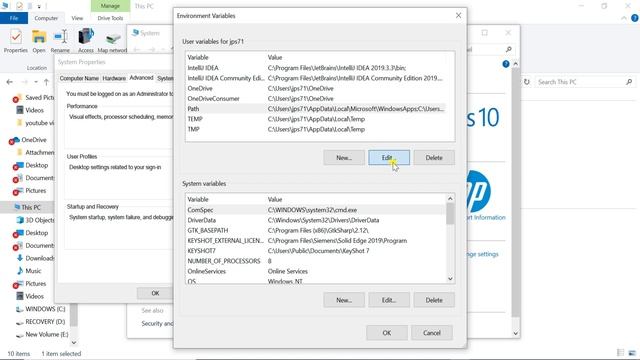Click Delete button under User variables
The height and width of the screenshot is (360, 640).
pyautogui.click(x=434, y=158)
